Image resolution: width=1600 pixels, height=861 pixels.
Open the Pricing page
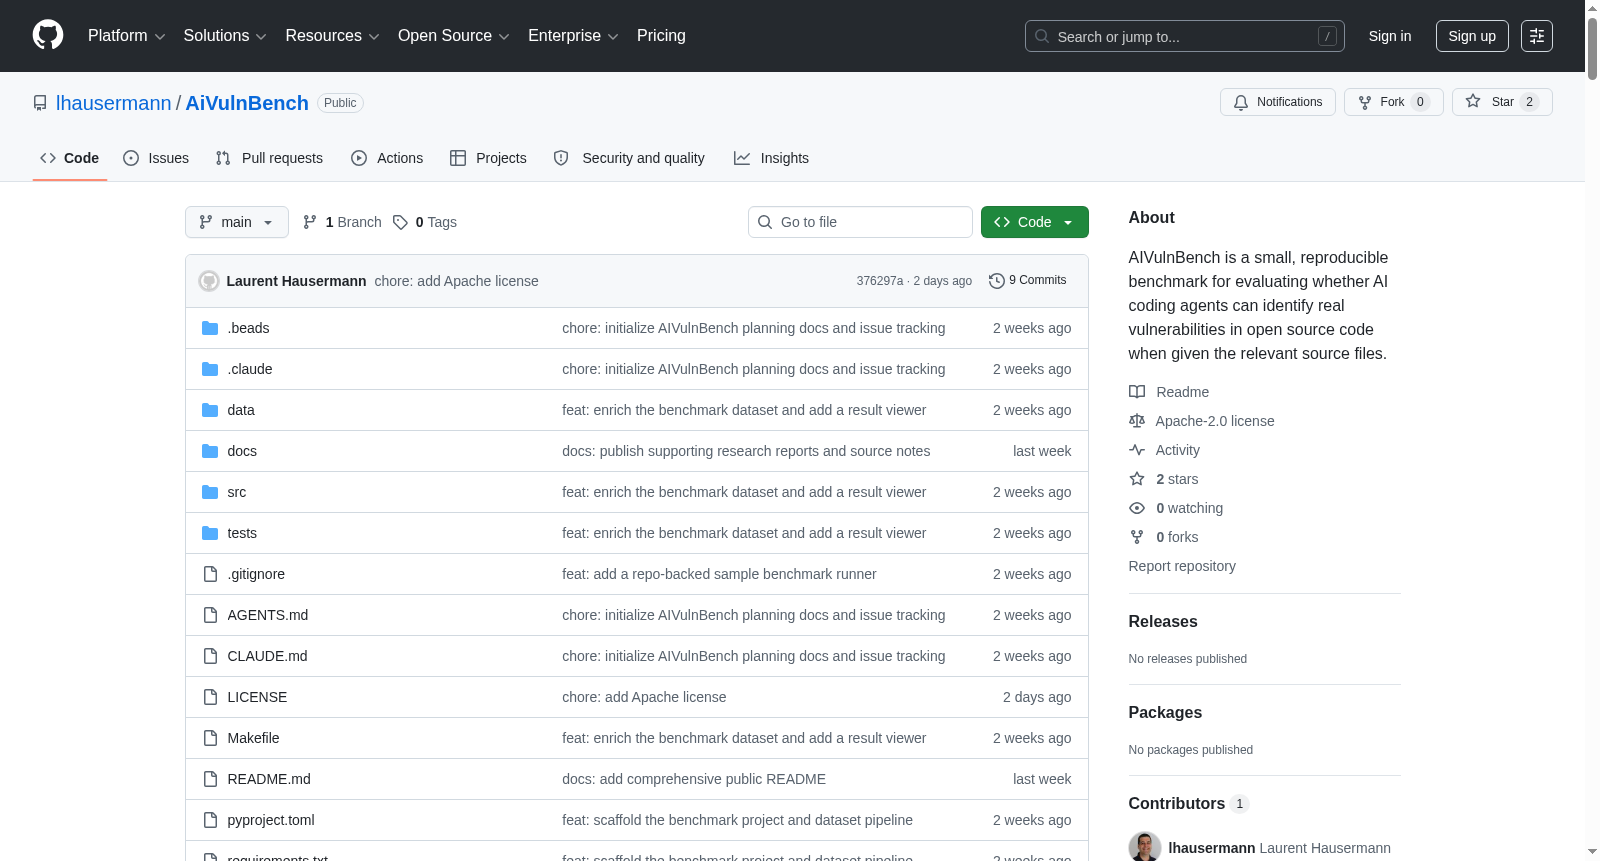pos(661,36)
